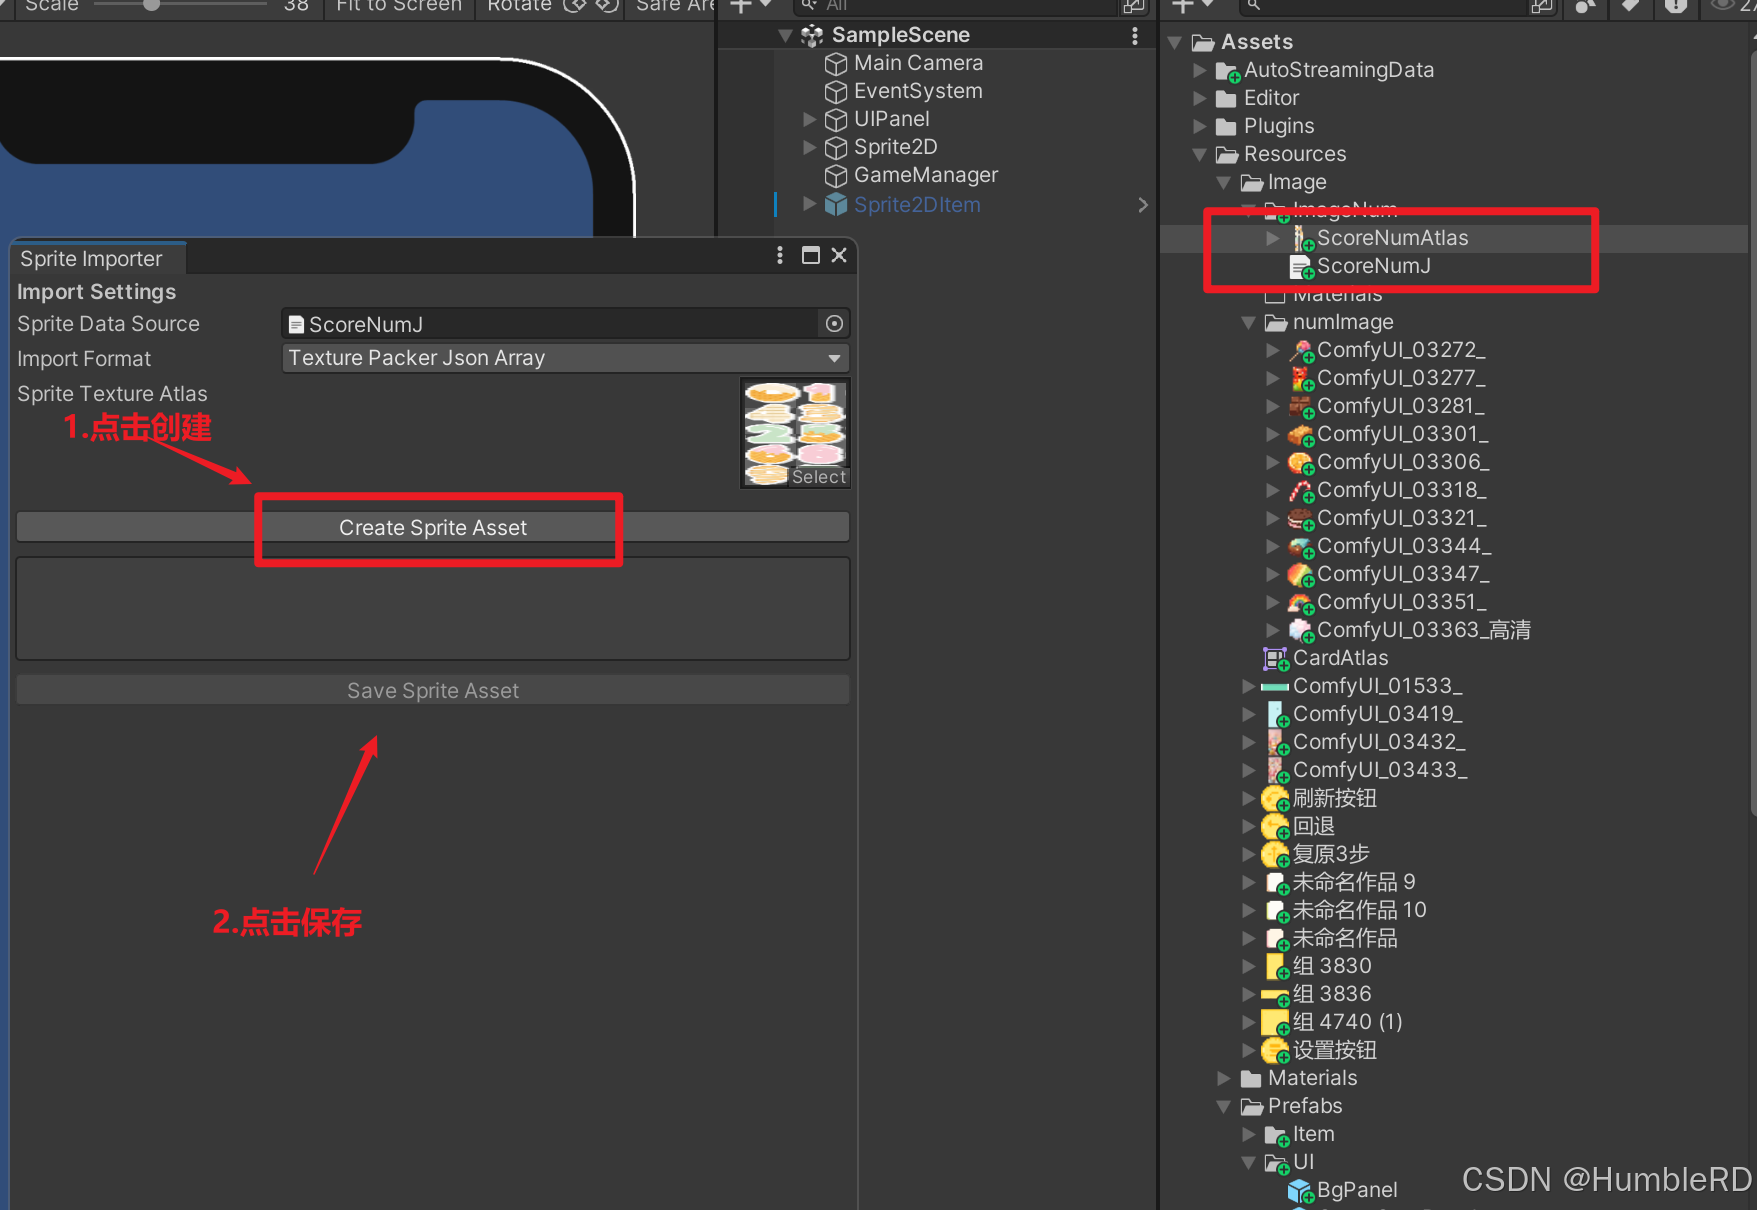Screen dimensions: 1757x1210
Task: Select ComfyUI_03272_ sprite
Action: (x=1401, y=350)
